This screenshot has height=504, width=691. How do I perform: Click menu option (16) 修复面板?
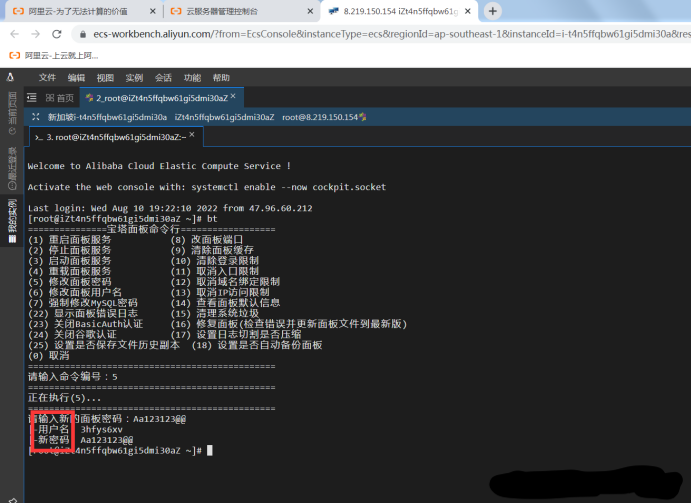(289, 324)
